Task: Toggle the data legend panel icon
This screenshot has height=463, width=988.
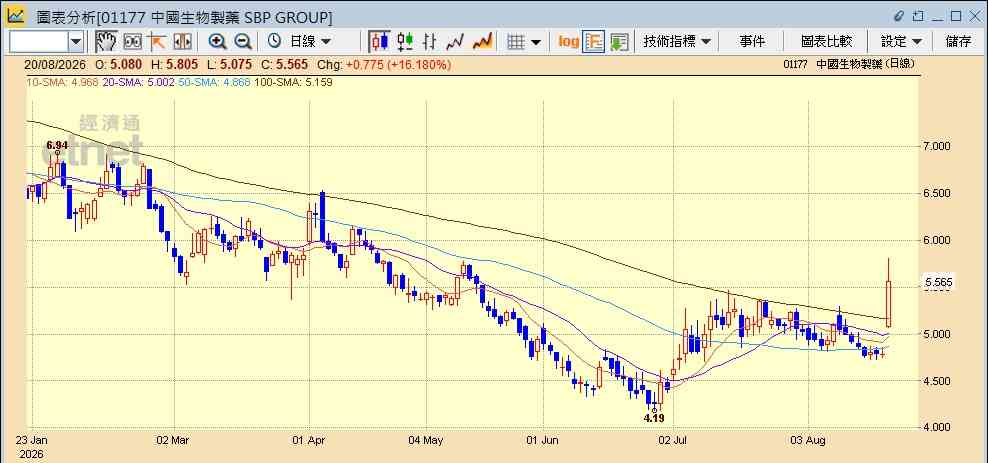Action: click(x=594, y=42)
